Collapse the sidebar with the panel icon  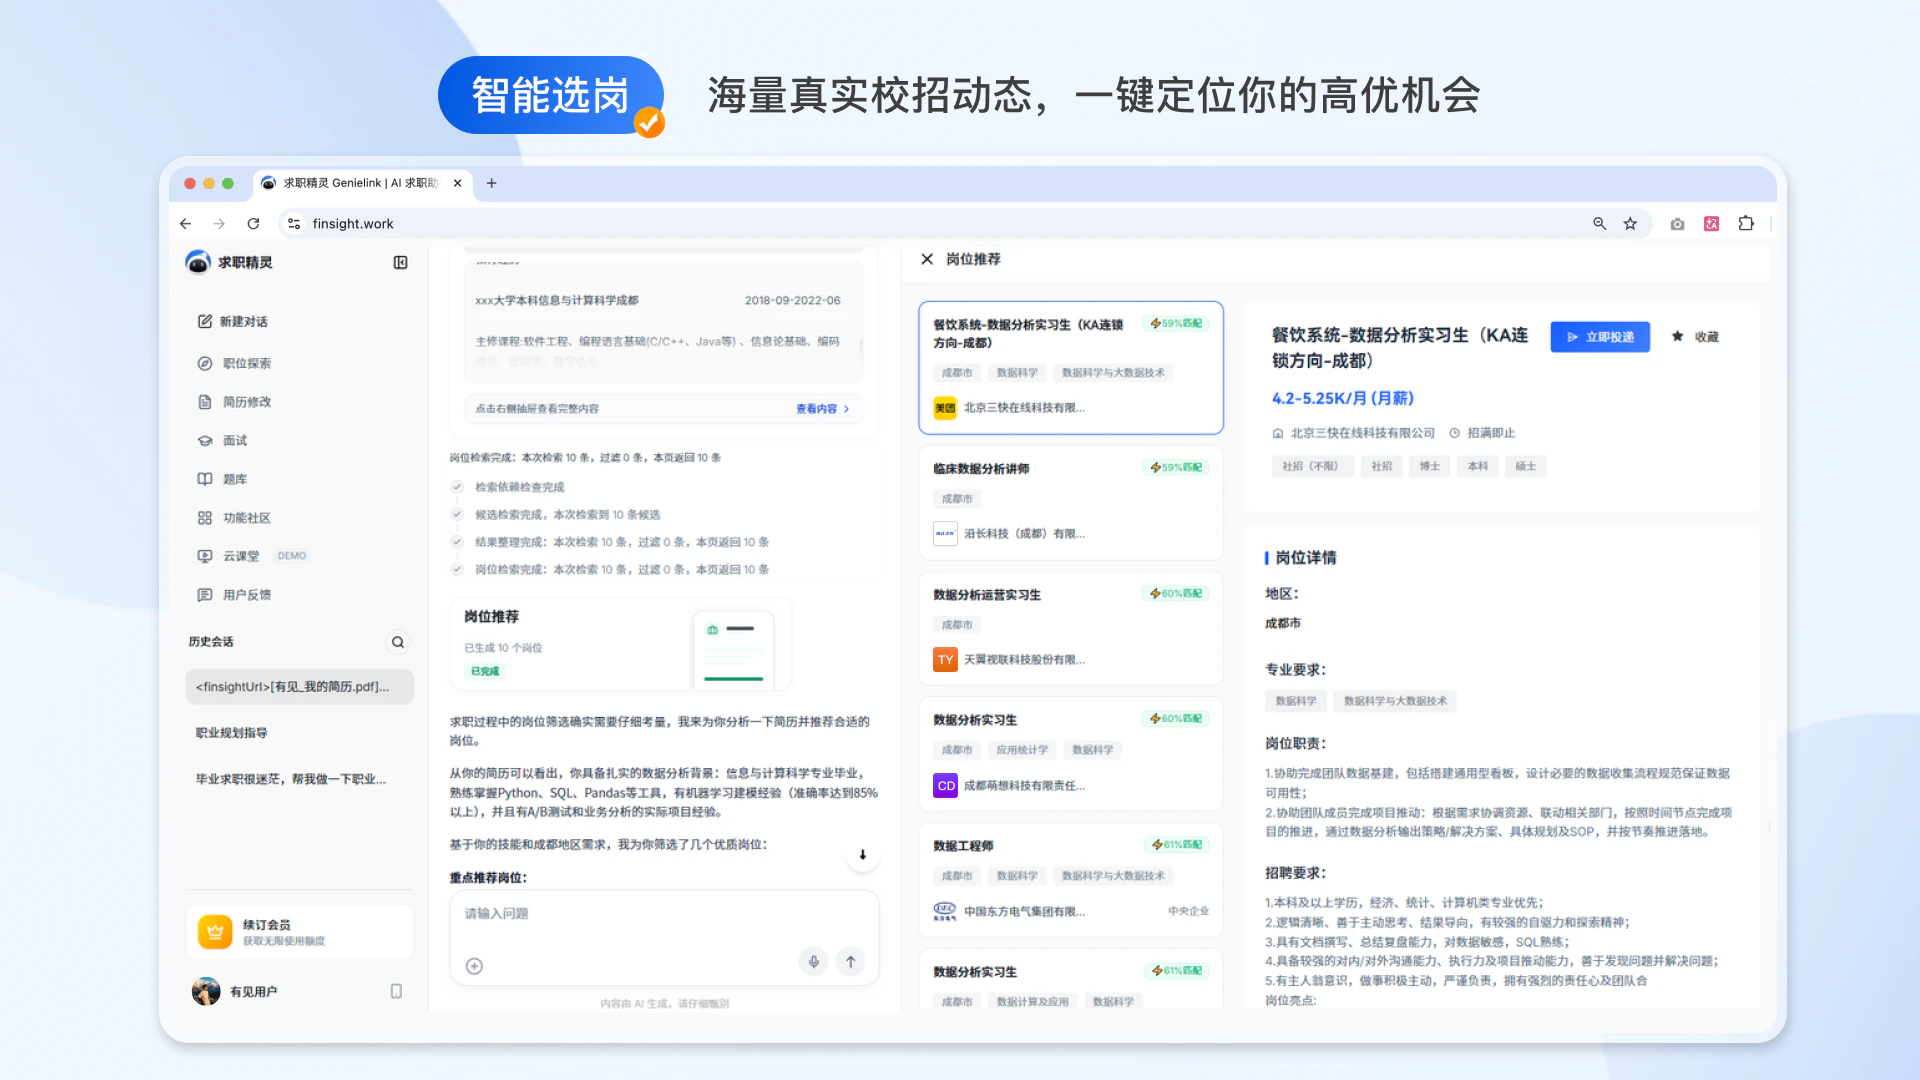coord(400,262)
